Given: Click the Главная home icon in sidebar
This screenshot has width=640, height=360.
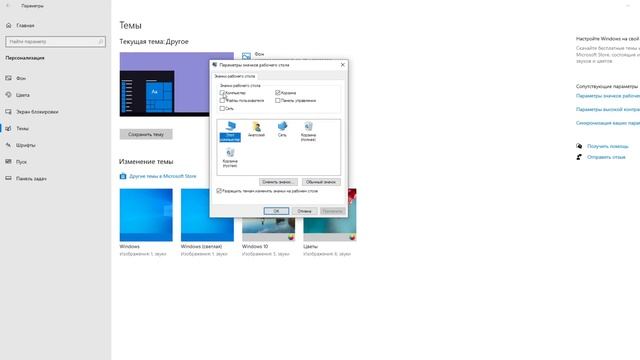Looking at the screenshot, I should pyautogui.click(x=9, y=25).
